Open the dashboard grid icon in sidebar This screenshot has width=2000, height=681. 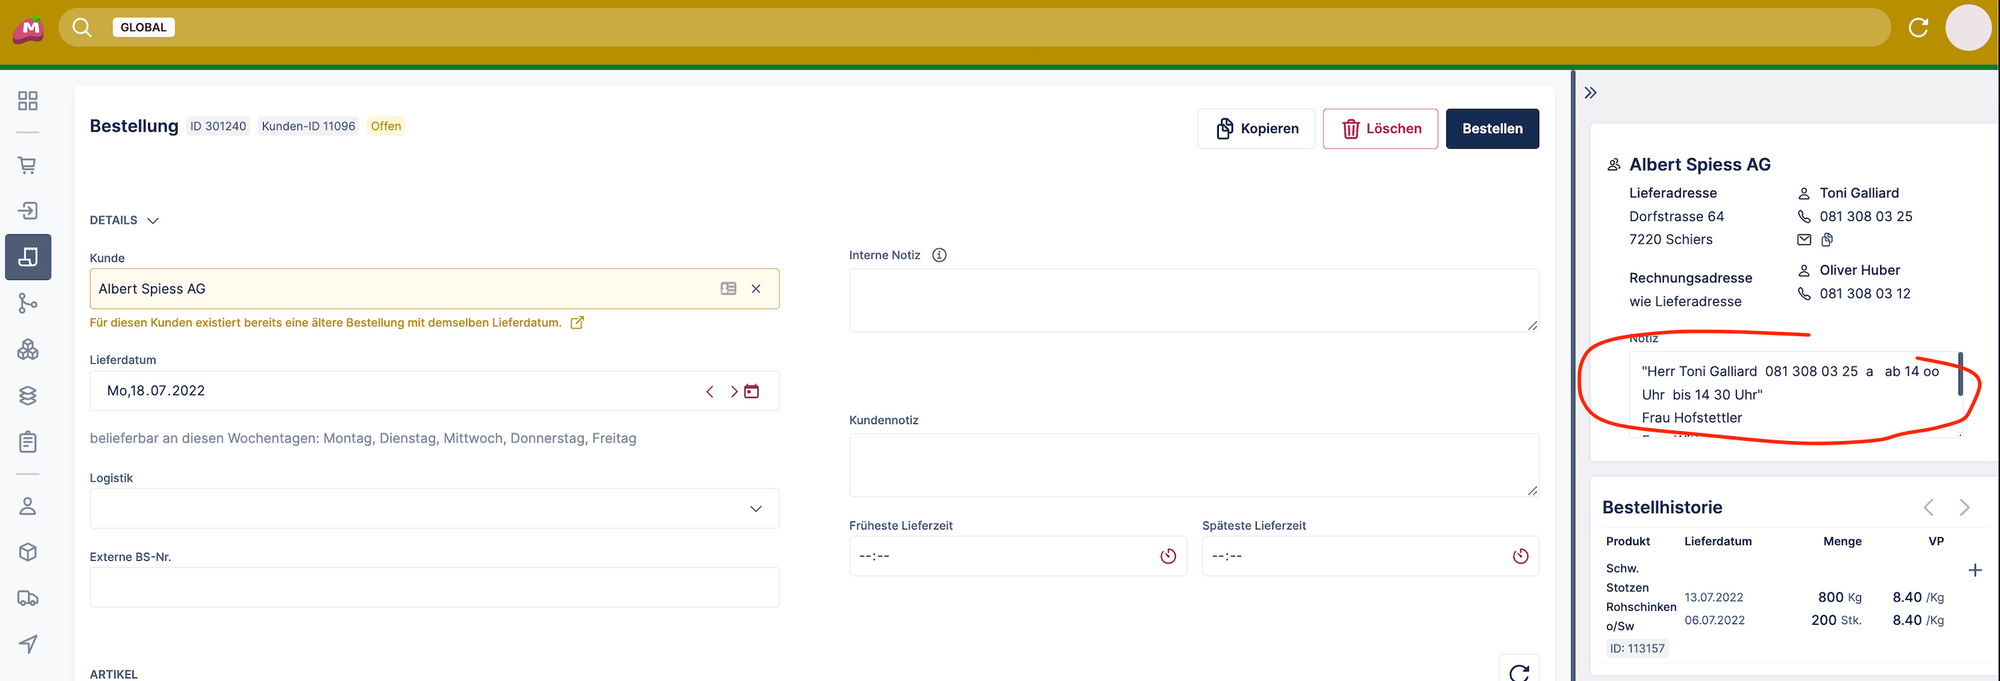pos(28,101)
